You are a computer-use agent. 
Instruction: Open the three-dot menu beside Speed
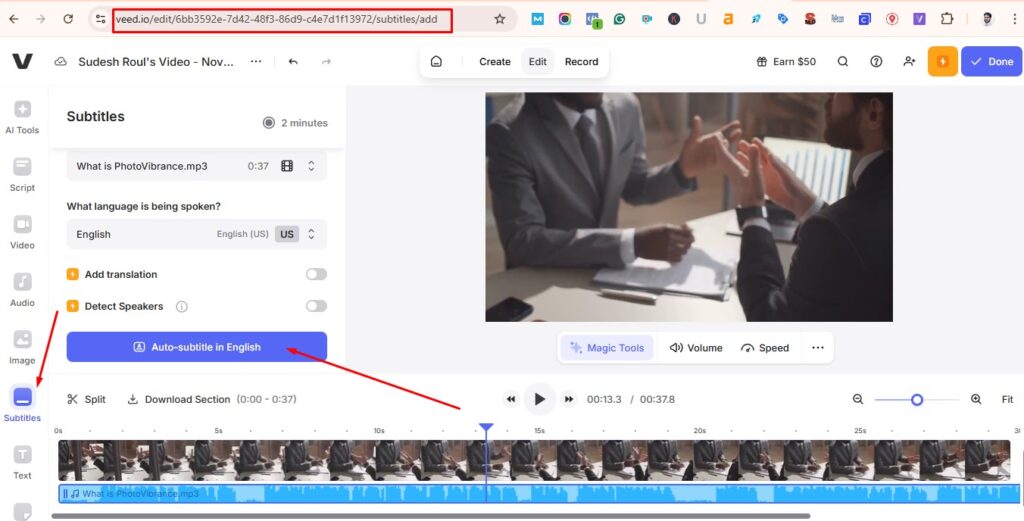[x=818, y=348]
